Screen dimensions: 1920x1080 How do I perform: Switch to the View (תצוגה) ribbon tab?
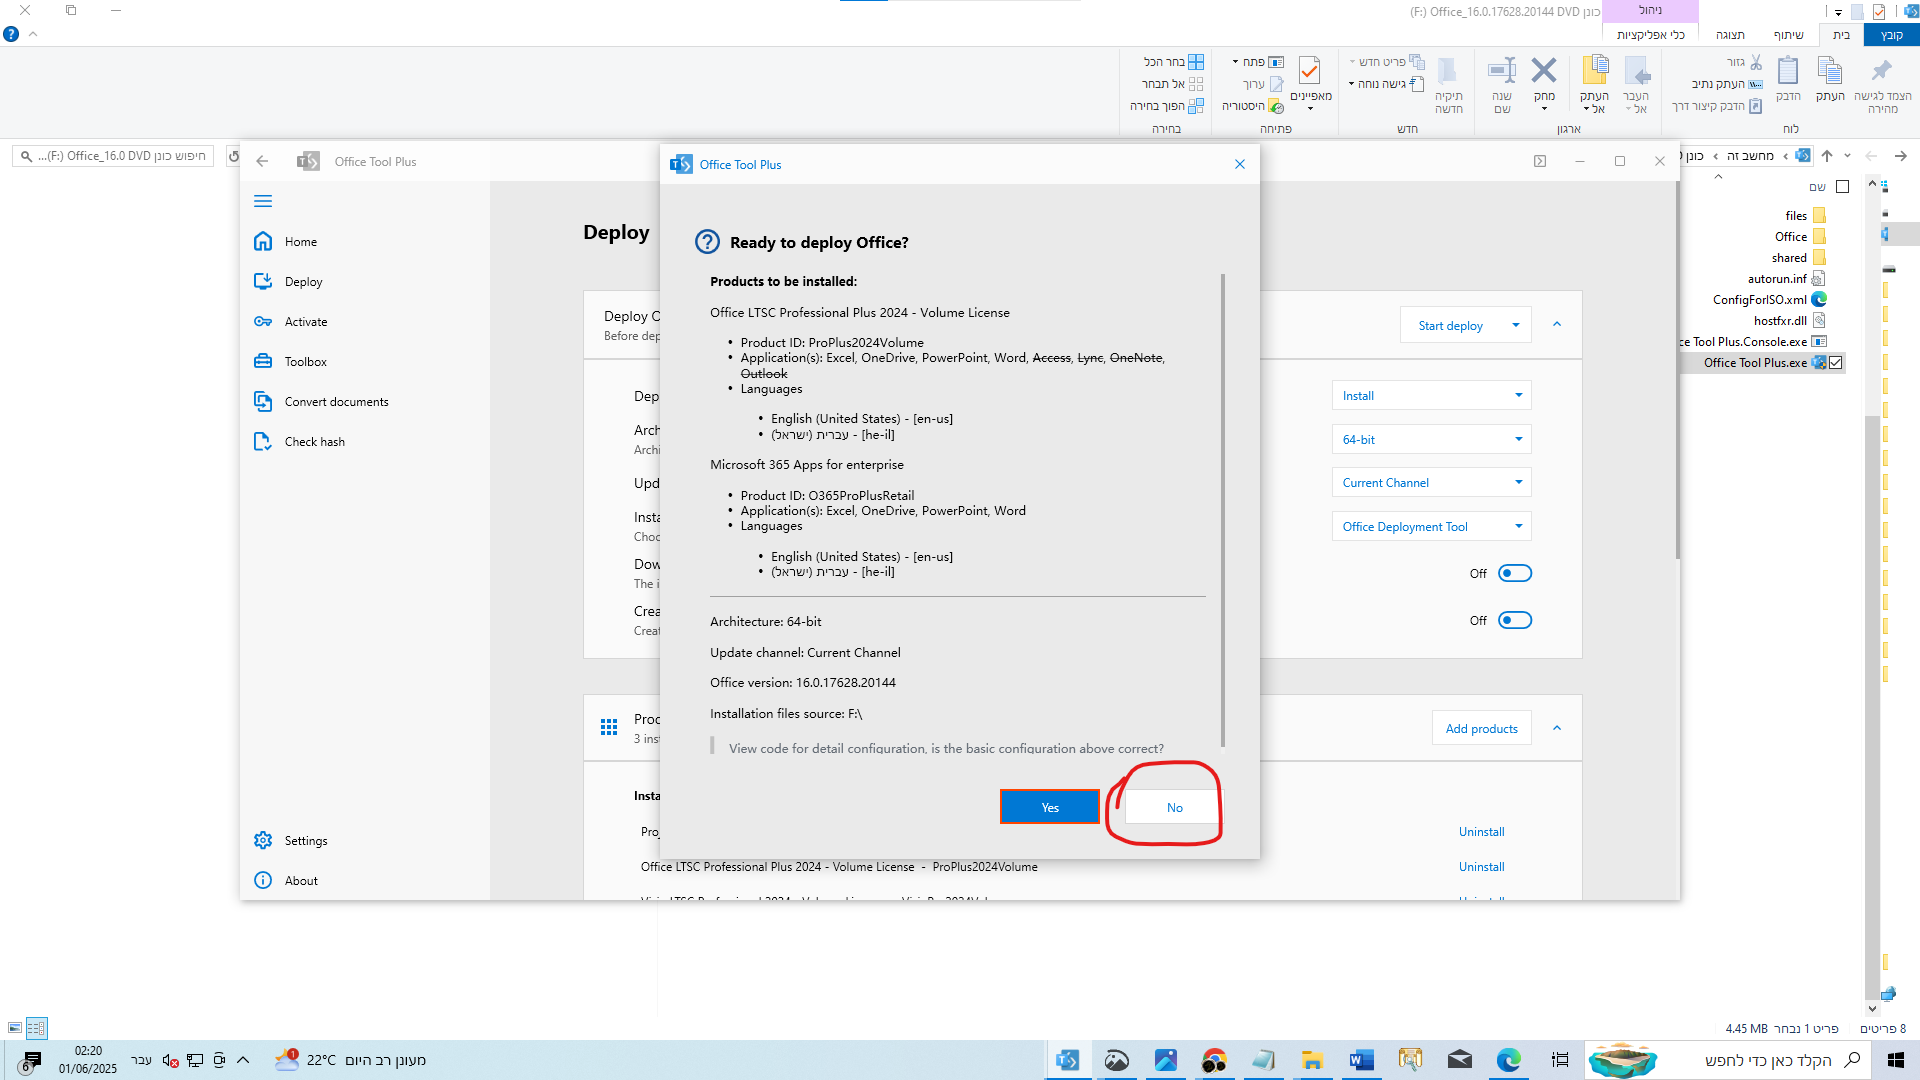coord(1730,35)
